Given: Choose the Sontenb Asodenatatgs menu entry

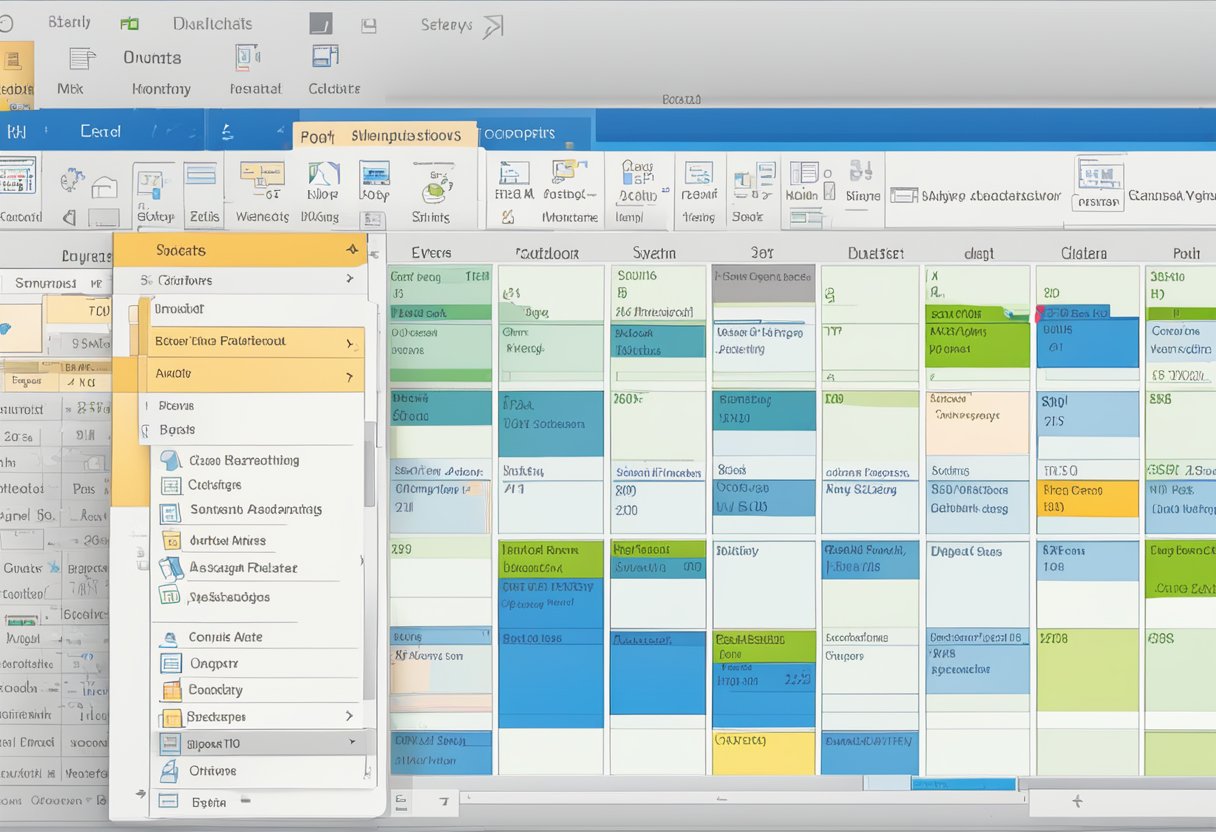Looking at the screenshot, I should (x=256, y=510).
